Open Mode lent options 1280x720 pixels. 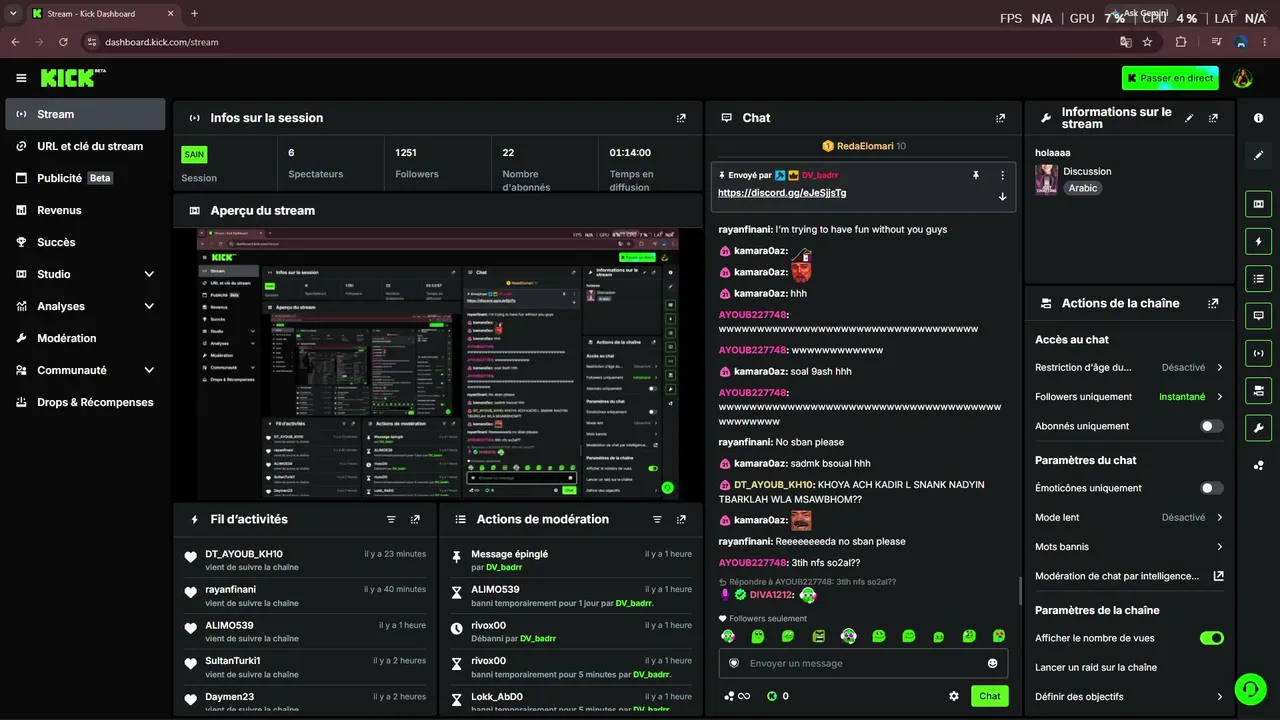click(1129, 518)
